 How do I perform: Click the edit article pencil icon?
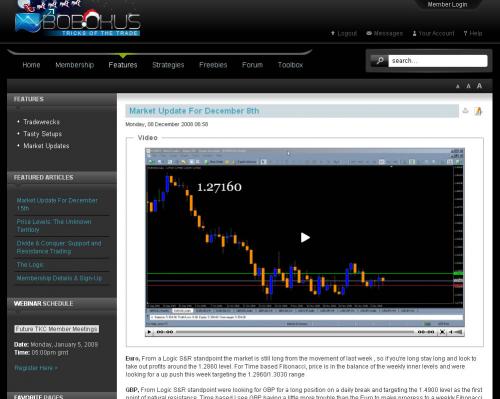click(478, 111)
